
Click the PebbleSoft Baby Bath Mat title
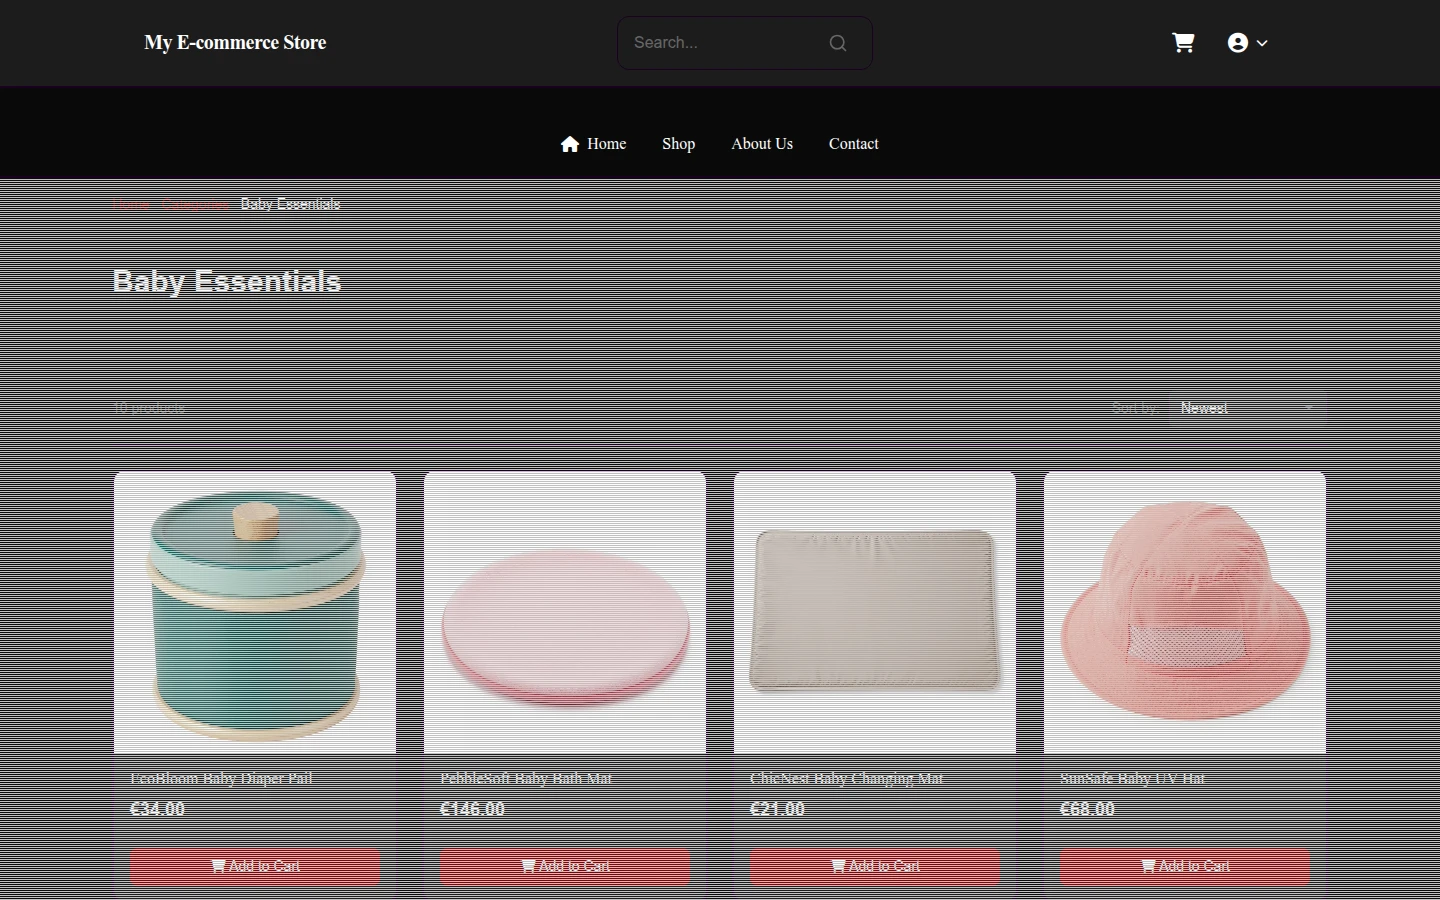pos(526,778)
